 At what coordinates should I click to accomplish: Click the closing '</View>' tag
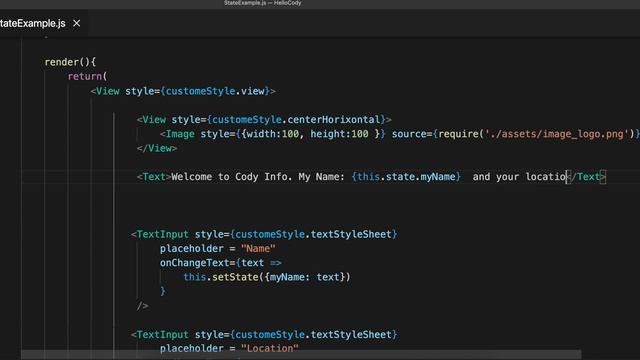[x=157, y=148]
